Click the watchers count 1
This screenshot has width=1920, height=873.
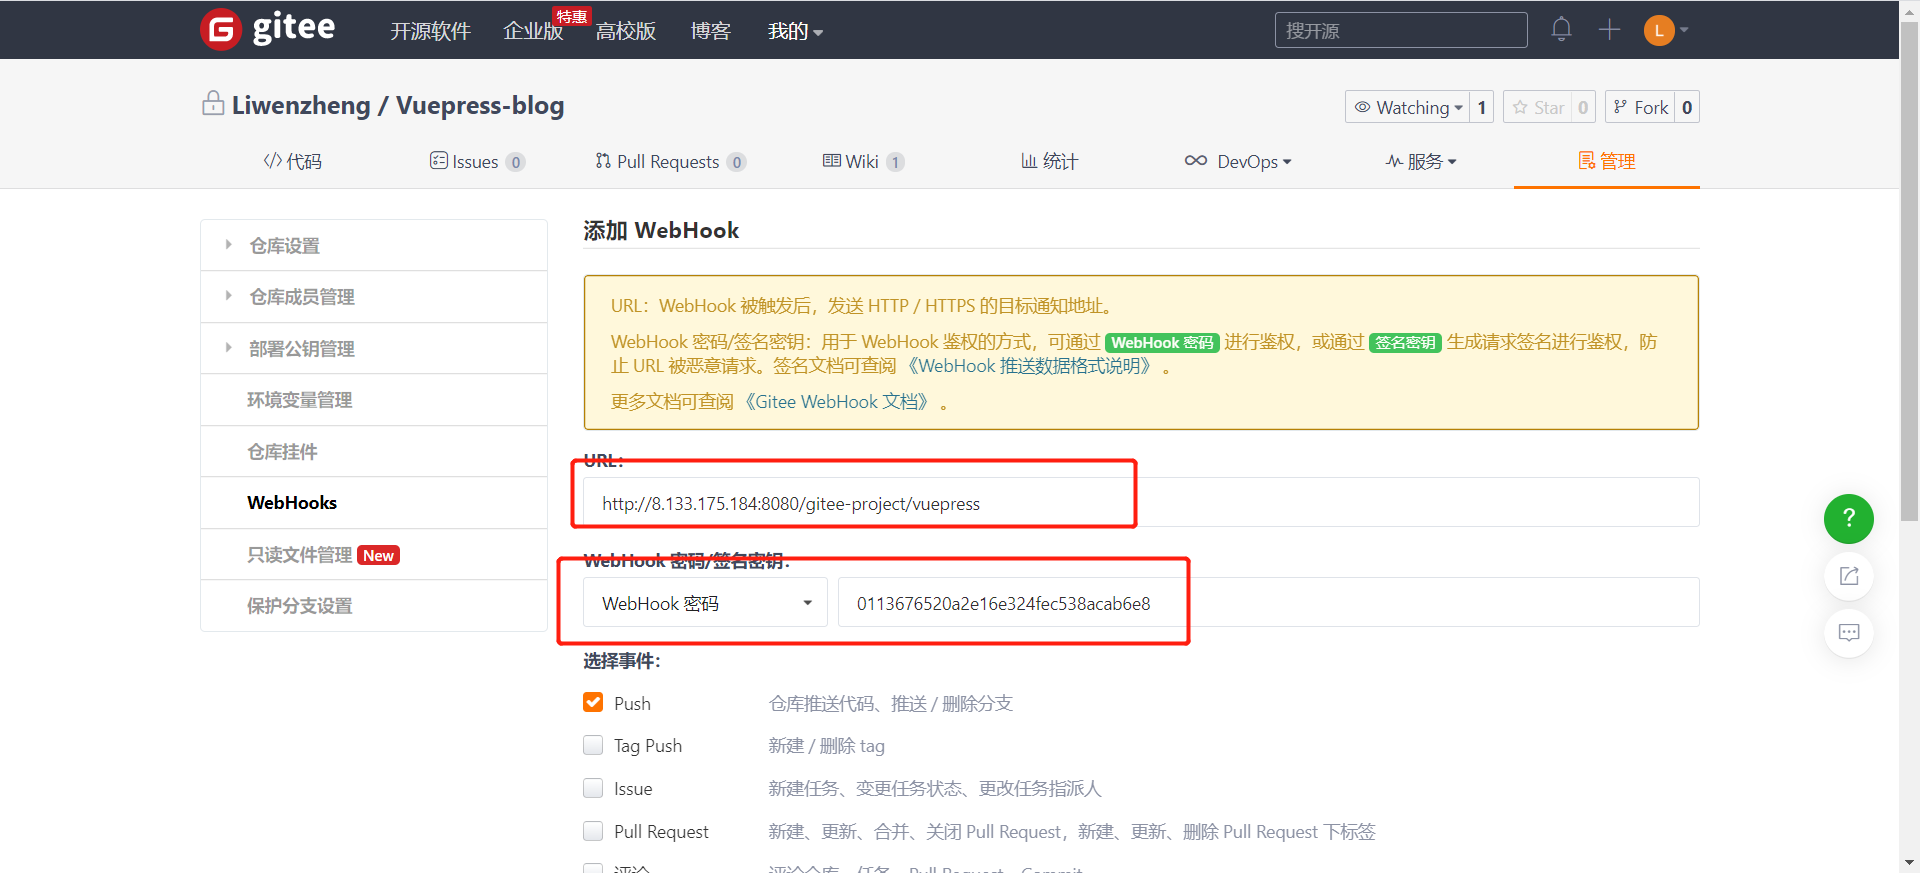[1482, 107]
